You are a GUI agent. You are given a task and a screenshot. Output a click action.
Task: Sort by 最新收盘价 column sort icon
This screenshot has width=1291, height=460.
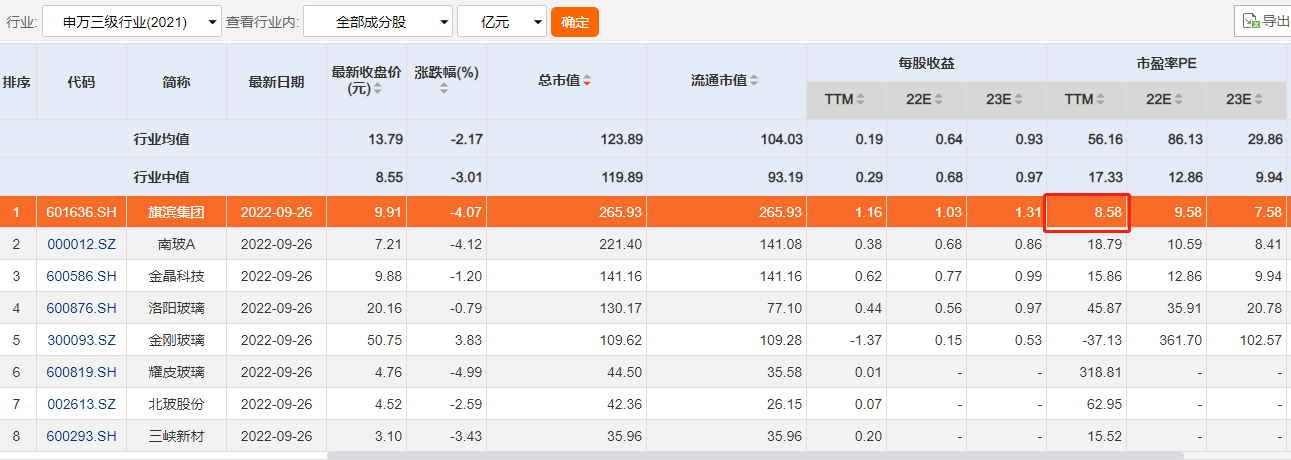pyautogui.click(x=377, y=89)
